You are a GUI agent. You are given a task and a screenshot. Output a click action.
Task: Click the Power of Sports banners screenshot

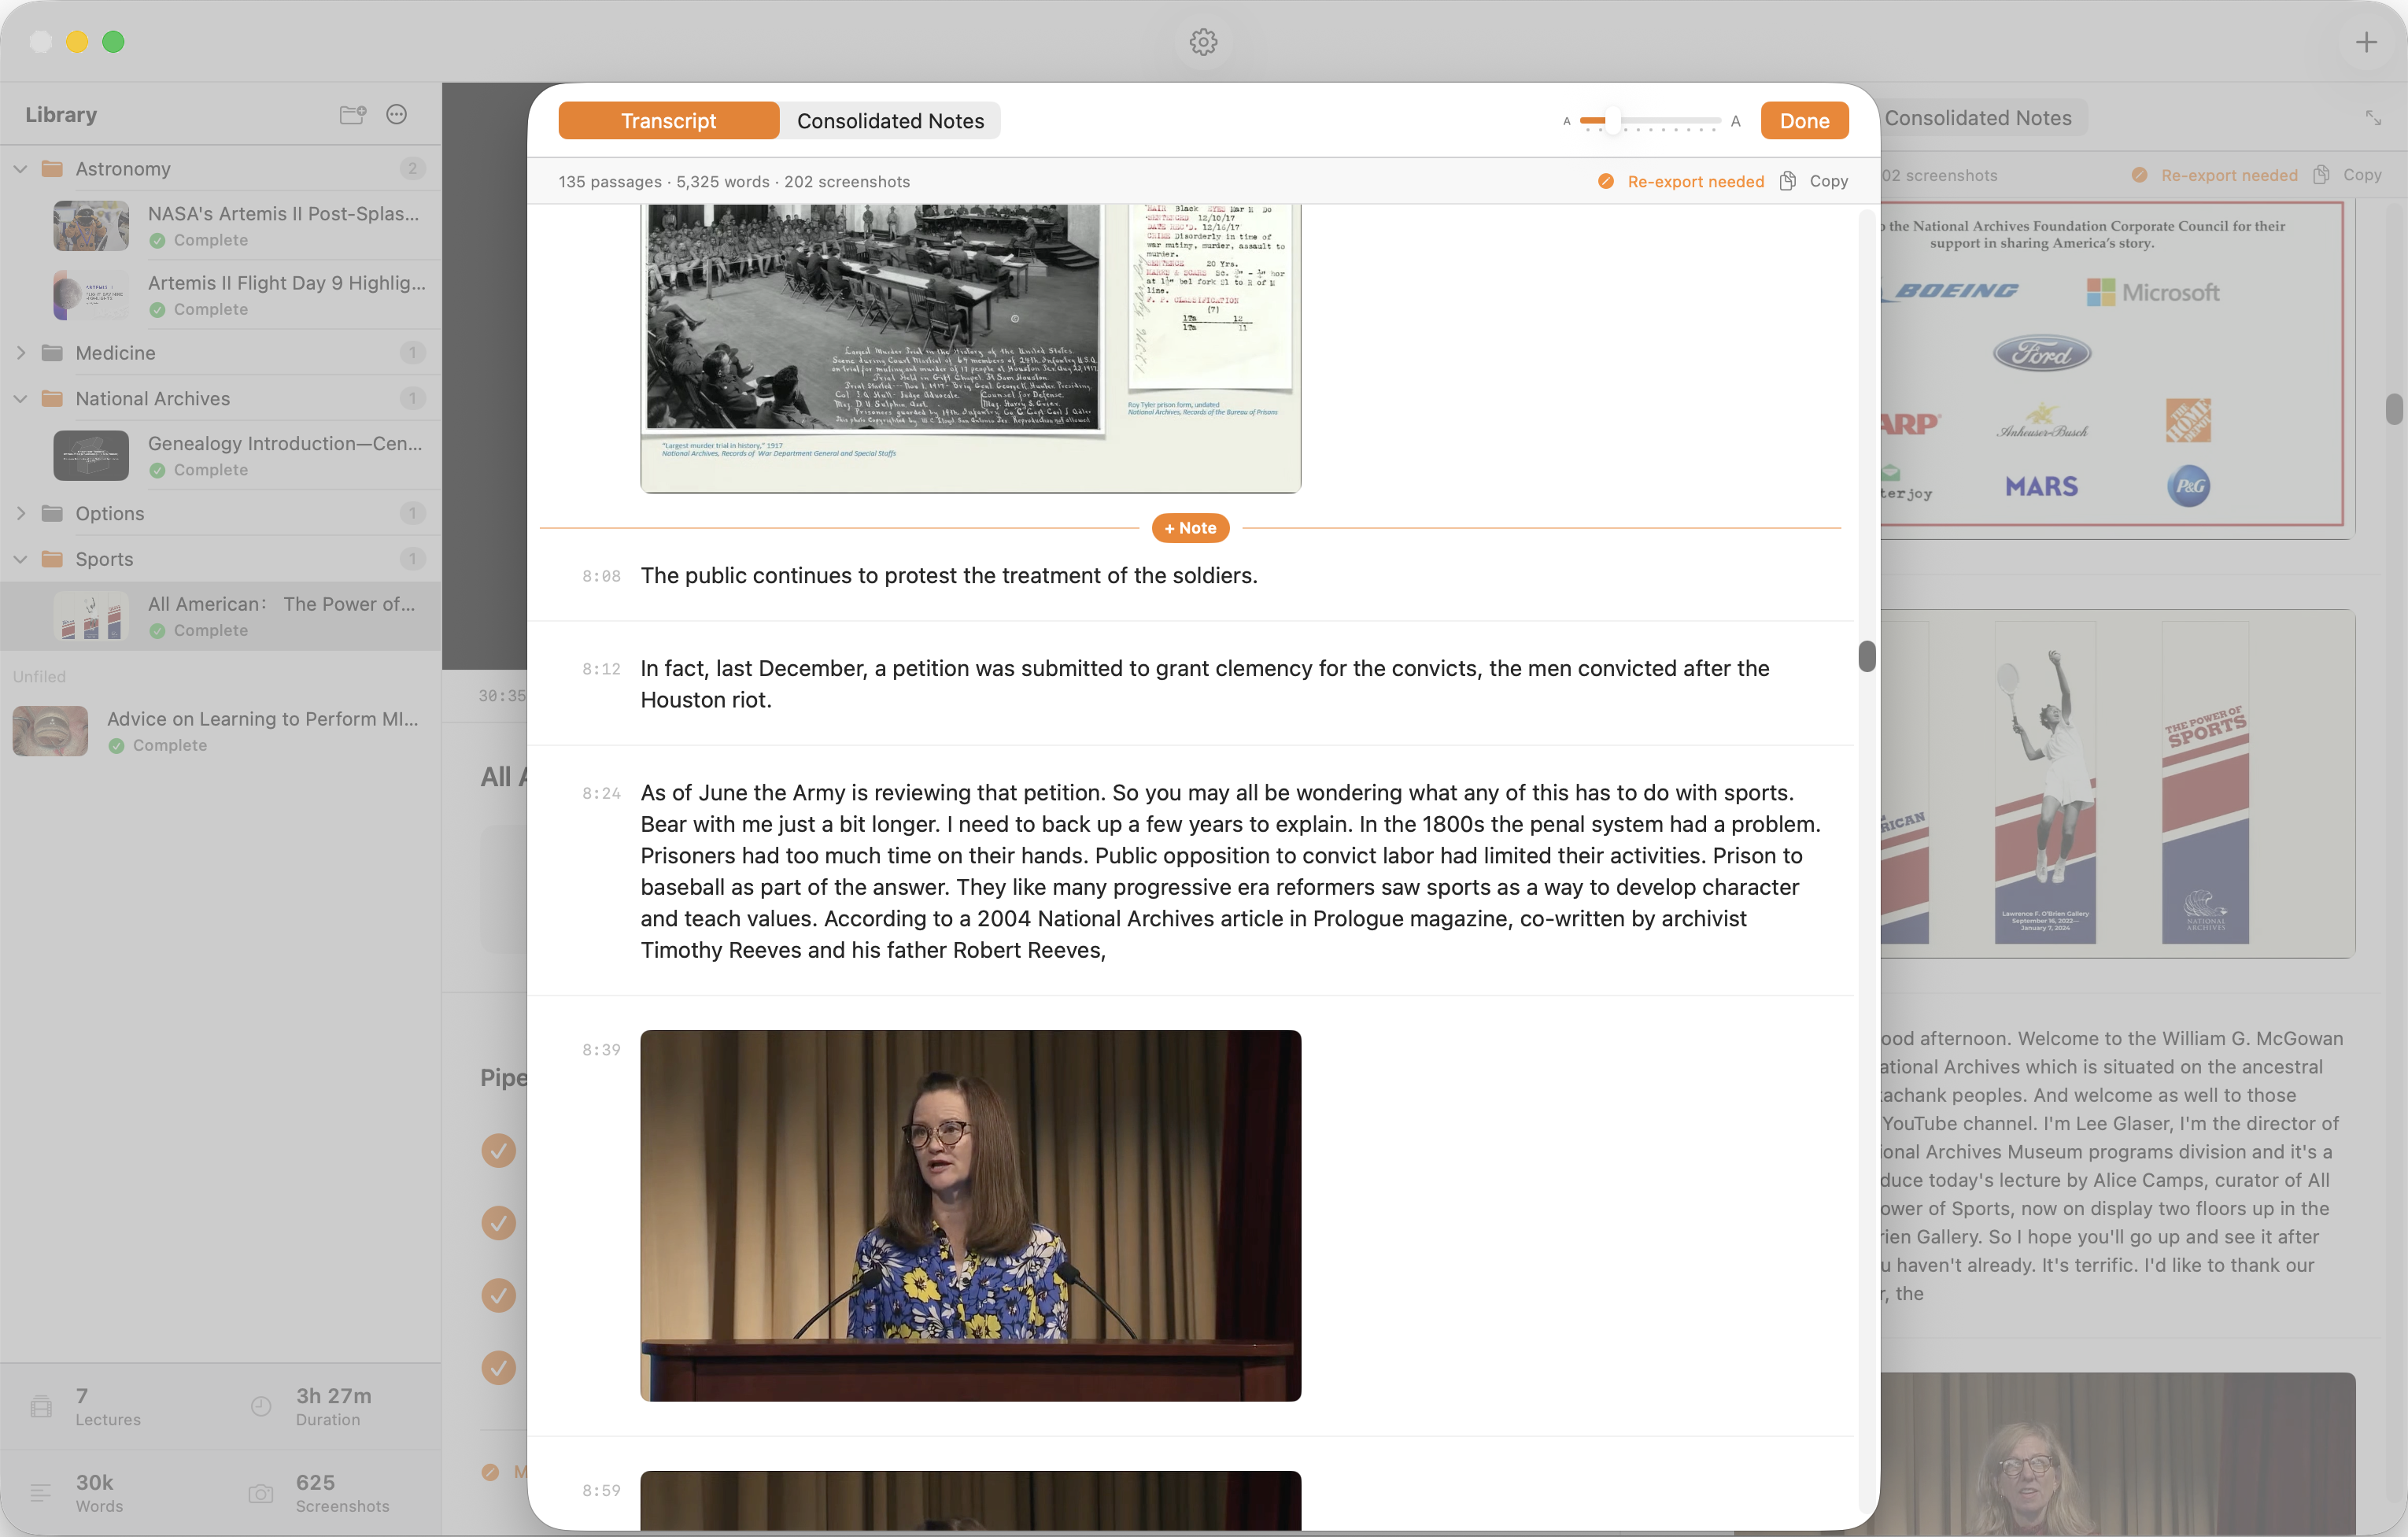(2117, 783)
